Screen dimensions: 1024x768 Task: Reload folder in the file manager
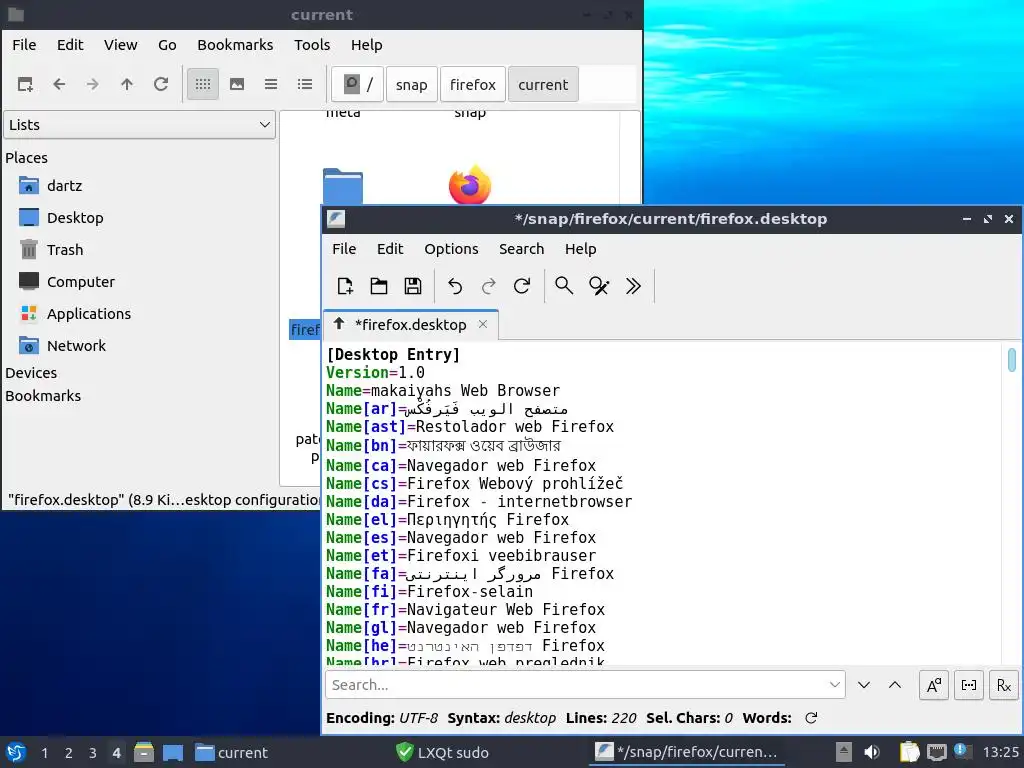(161, 84)
